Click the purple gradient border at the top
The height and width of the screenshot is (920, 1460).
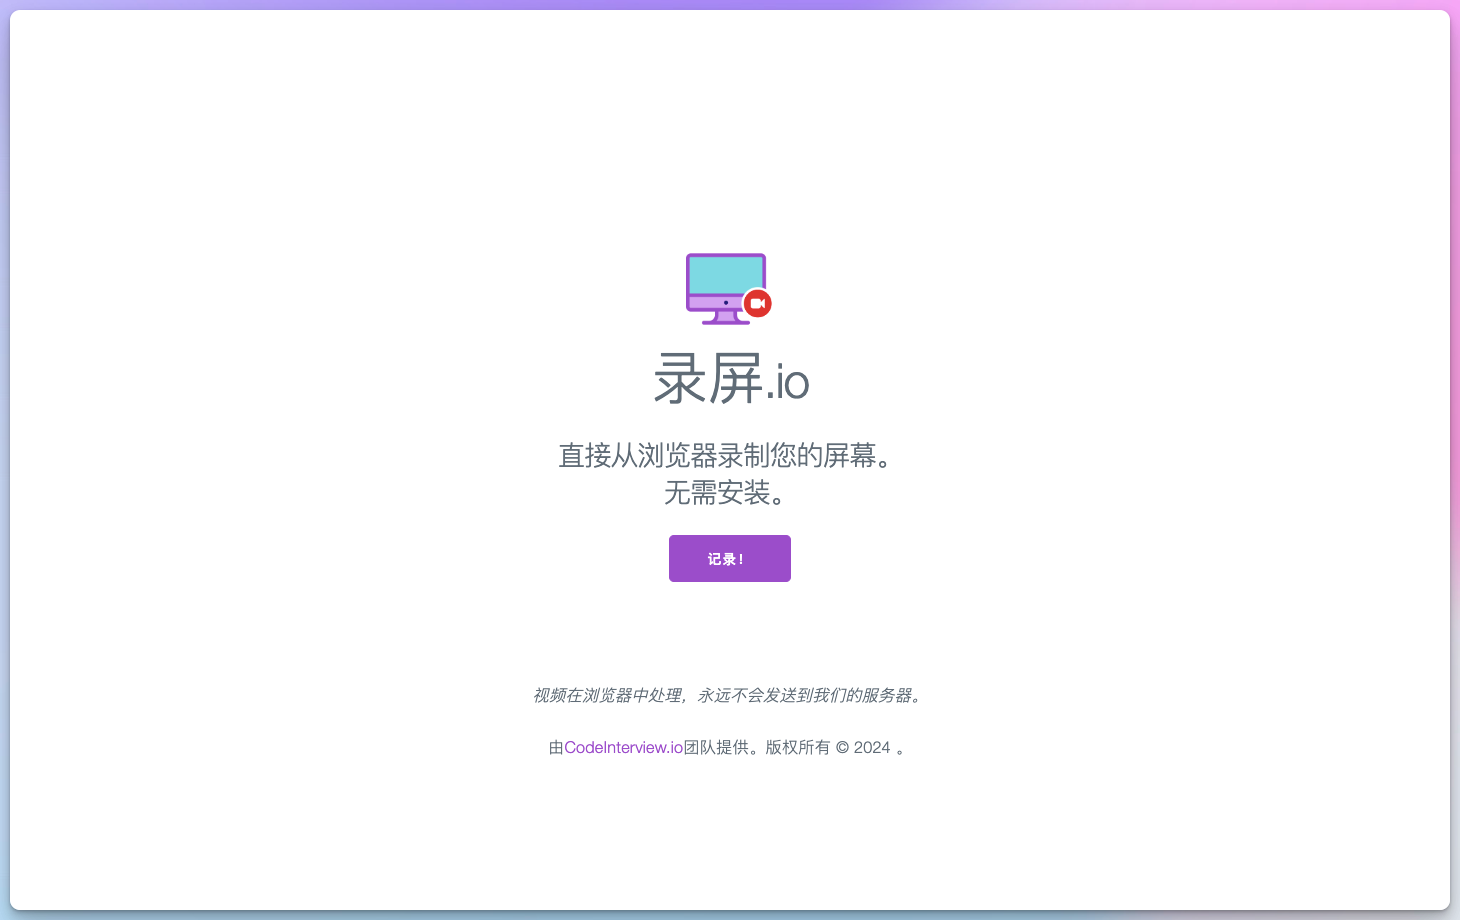730,6
